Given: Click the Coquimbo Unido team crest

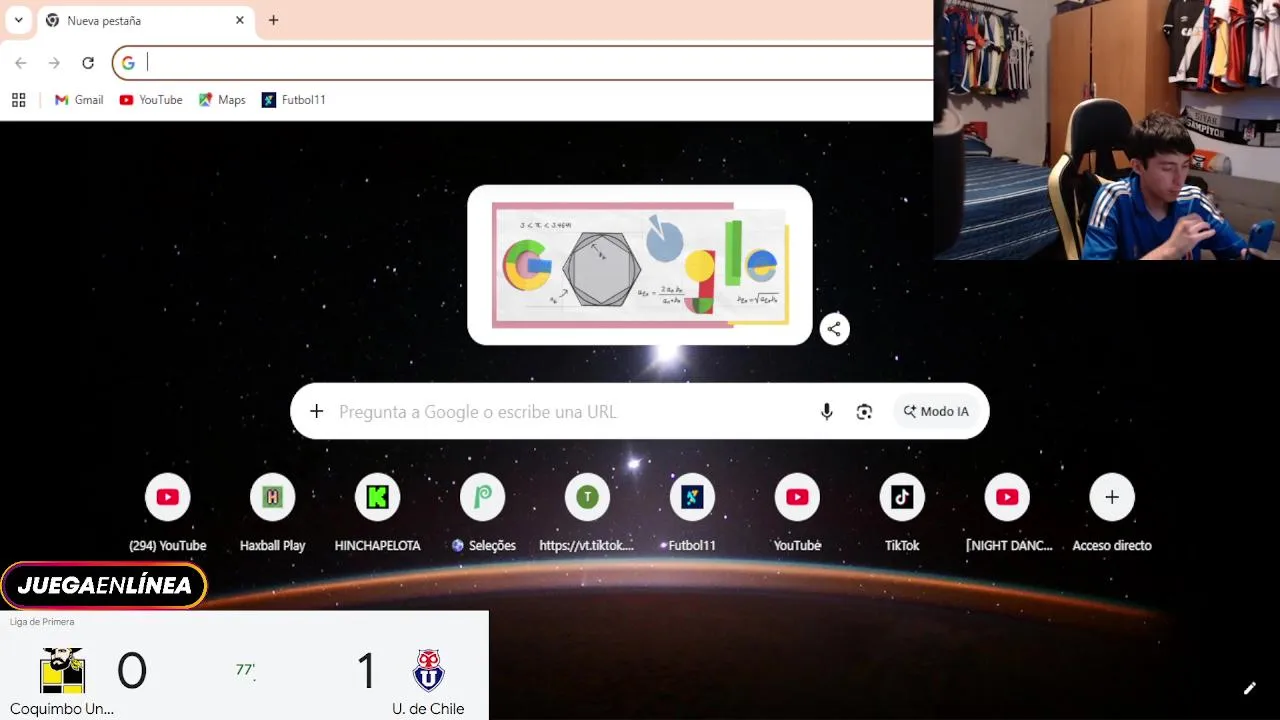Looking at the screenshot, I should pyautogui.click(x=62, y=670).
